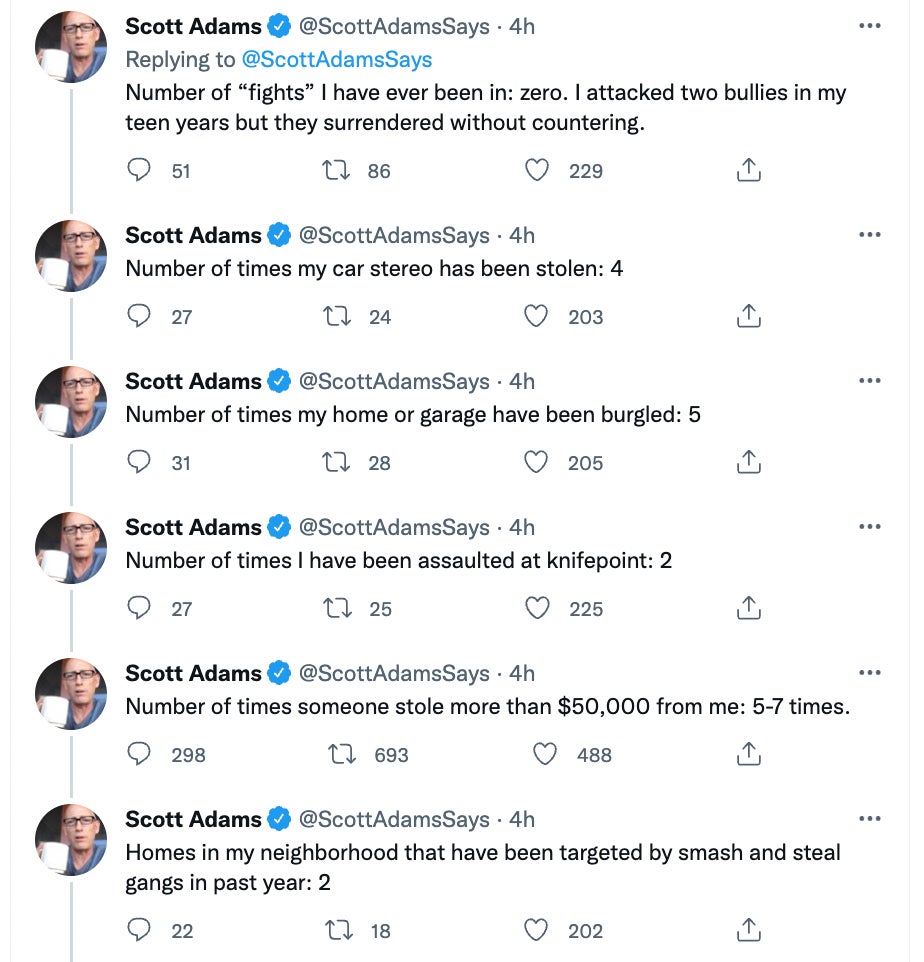The image size is (924, 962).
Task: Retweet the $50,000 stolen tweet
Action: tap(343, 755)
